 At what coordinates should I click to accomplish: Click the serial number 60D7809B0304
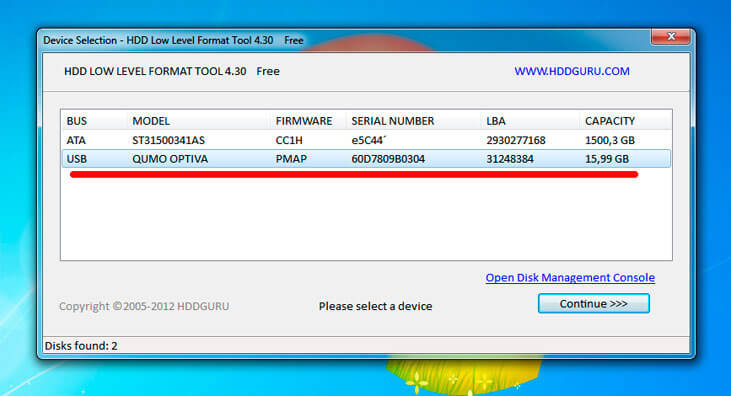(388, 159)
